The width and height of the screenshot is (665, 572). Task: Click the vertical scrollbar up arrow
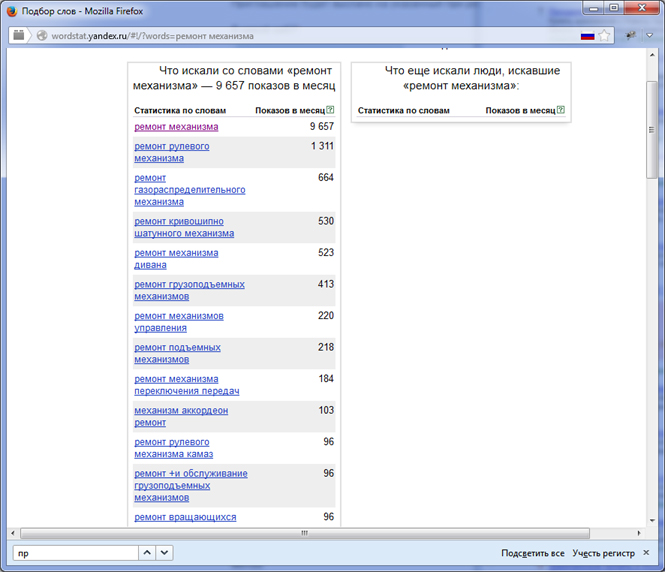click(x=652, y=55)
